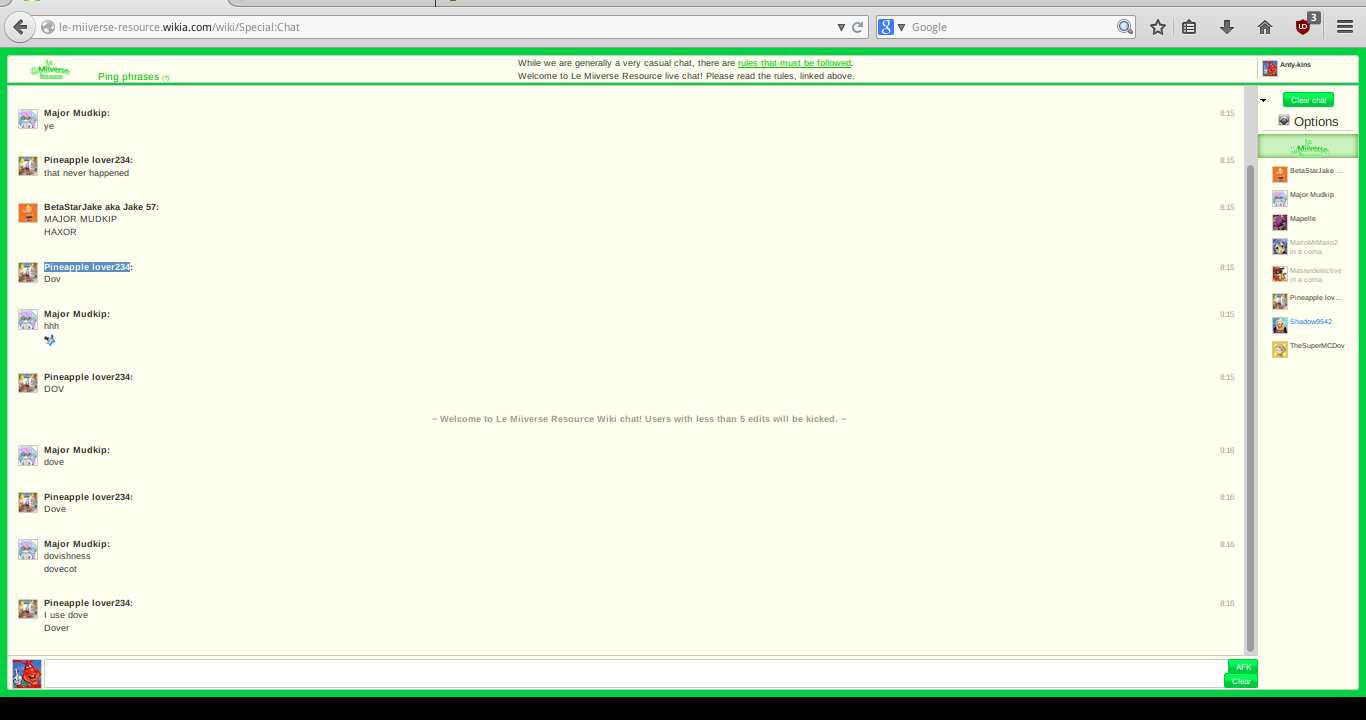The height and width of the screenshot is (720, 1366).
Task: Click TheSuperMCDov's avatar in user list
Action: point(1280,349)
